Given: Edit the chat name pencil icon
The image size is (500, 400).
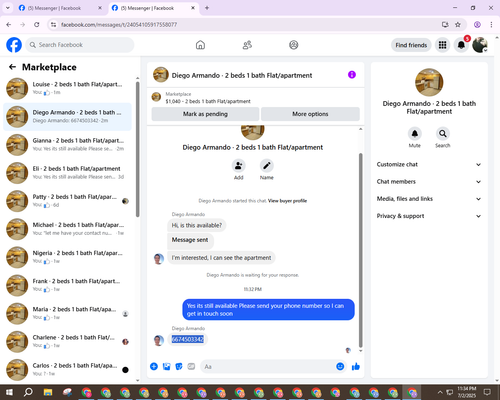Looking at the screenshot, I should point(267,166).
